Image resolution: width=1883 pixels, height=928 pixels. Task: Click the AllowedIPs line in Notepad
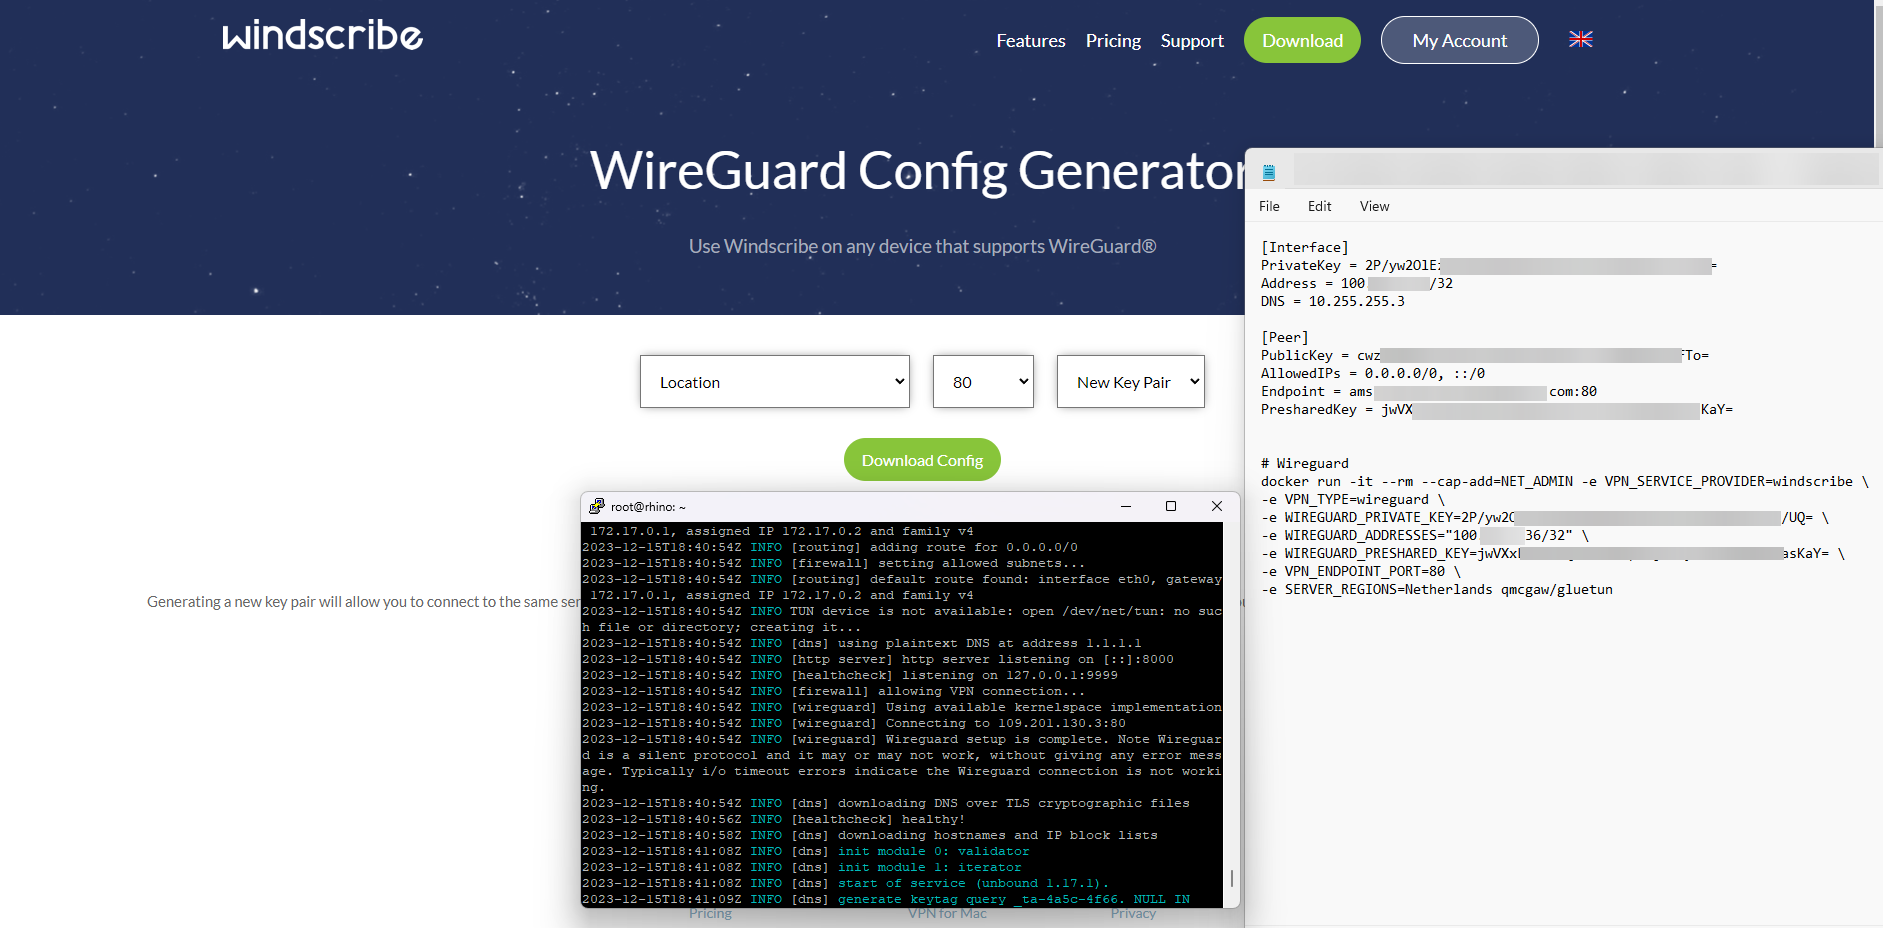(1372, 373)
